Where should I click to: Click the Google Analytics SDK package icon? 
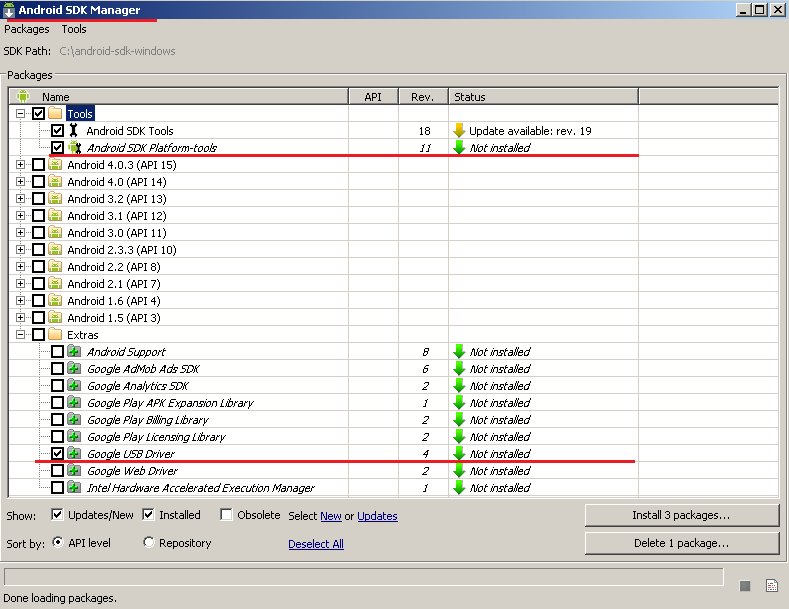pos(74,386)
